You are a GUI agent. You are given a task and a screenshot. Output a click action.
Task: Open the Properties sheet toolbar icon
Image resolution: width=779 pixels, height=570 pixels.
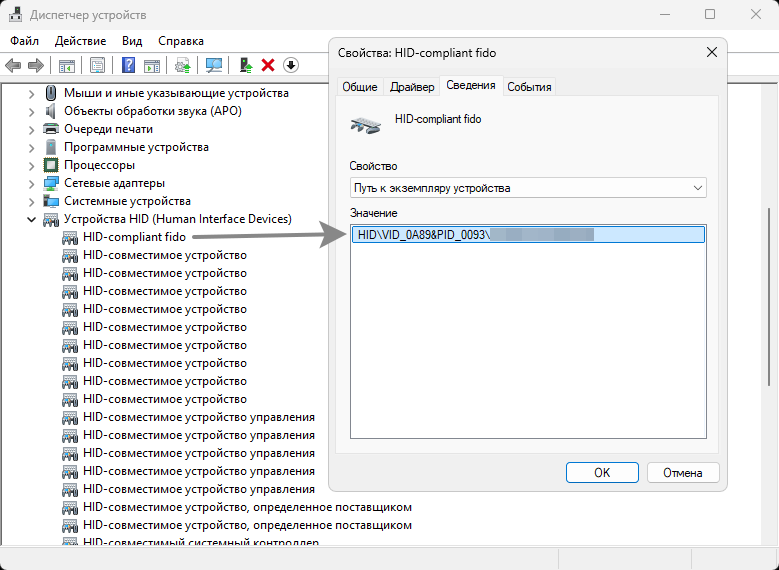click(x=97, y=65)
